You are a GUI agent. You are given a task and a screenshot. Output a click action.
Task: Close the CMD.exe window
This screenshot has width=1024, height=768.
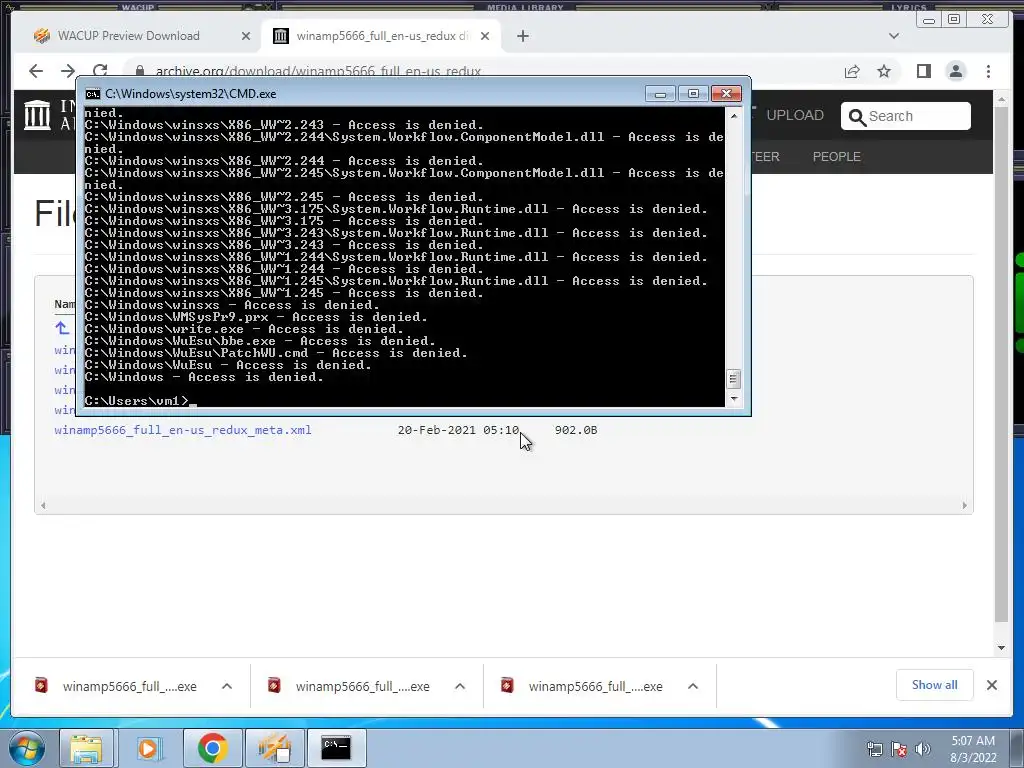pos(726,94)
